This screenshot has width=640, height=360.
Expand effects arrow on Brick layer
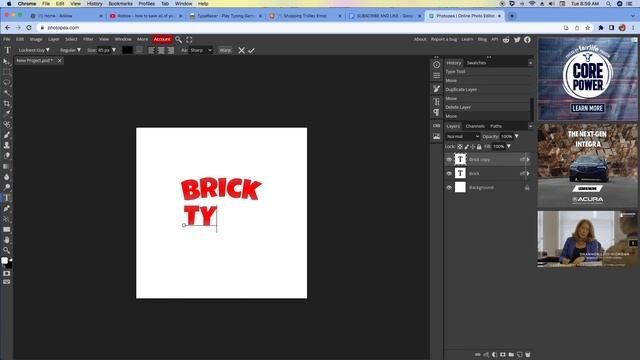pos(528,173)
